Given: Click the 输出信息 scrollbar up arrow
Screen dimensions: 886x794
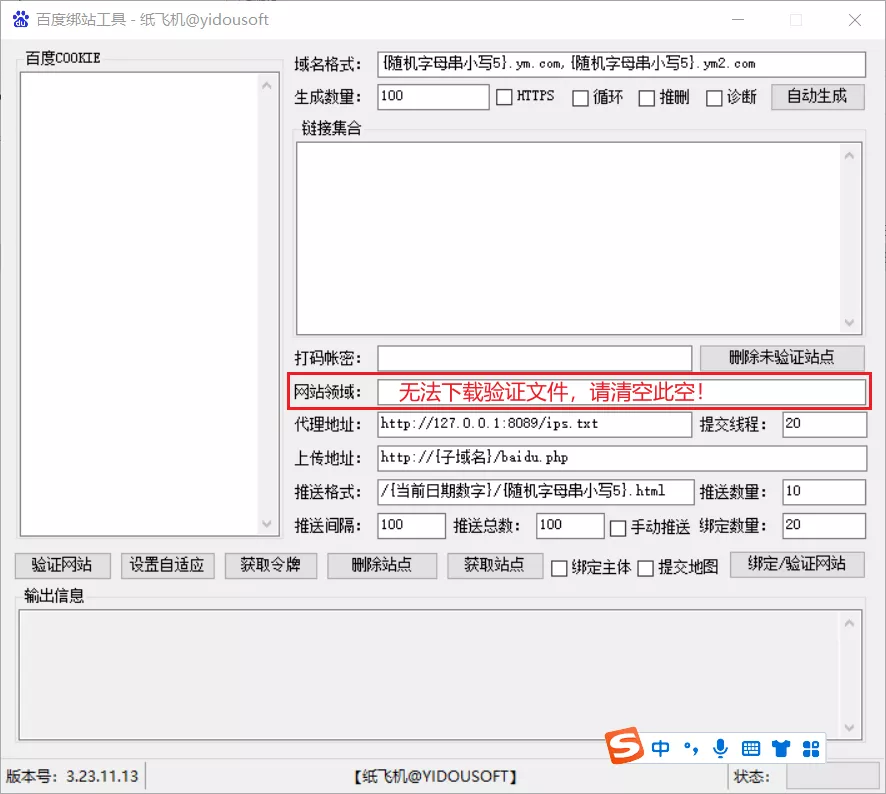Looking at the screenshot, I should coord(849,623).
